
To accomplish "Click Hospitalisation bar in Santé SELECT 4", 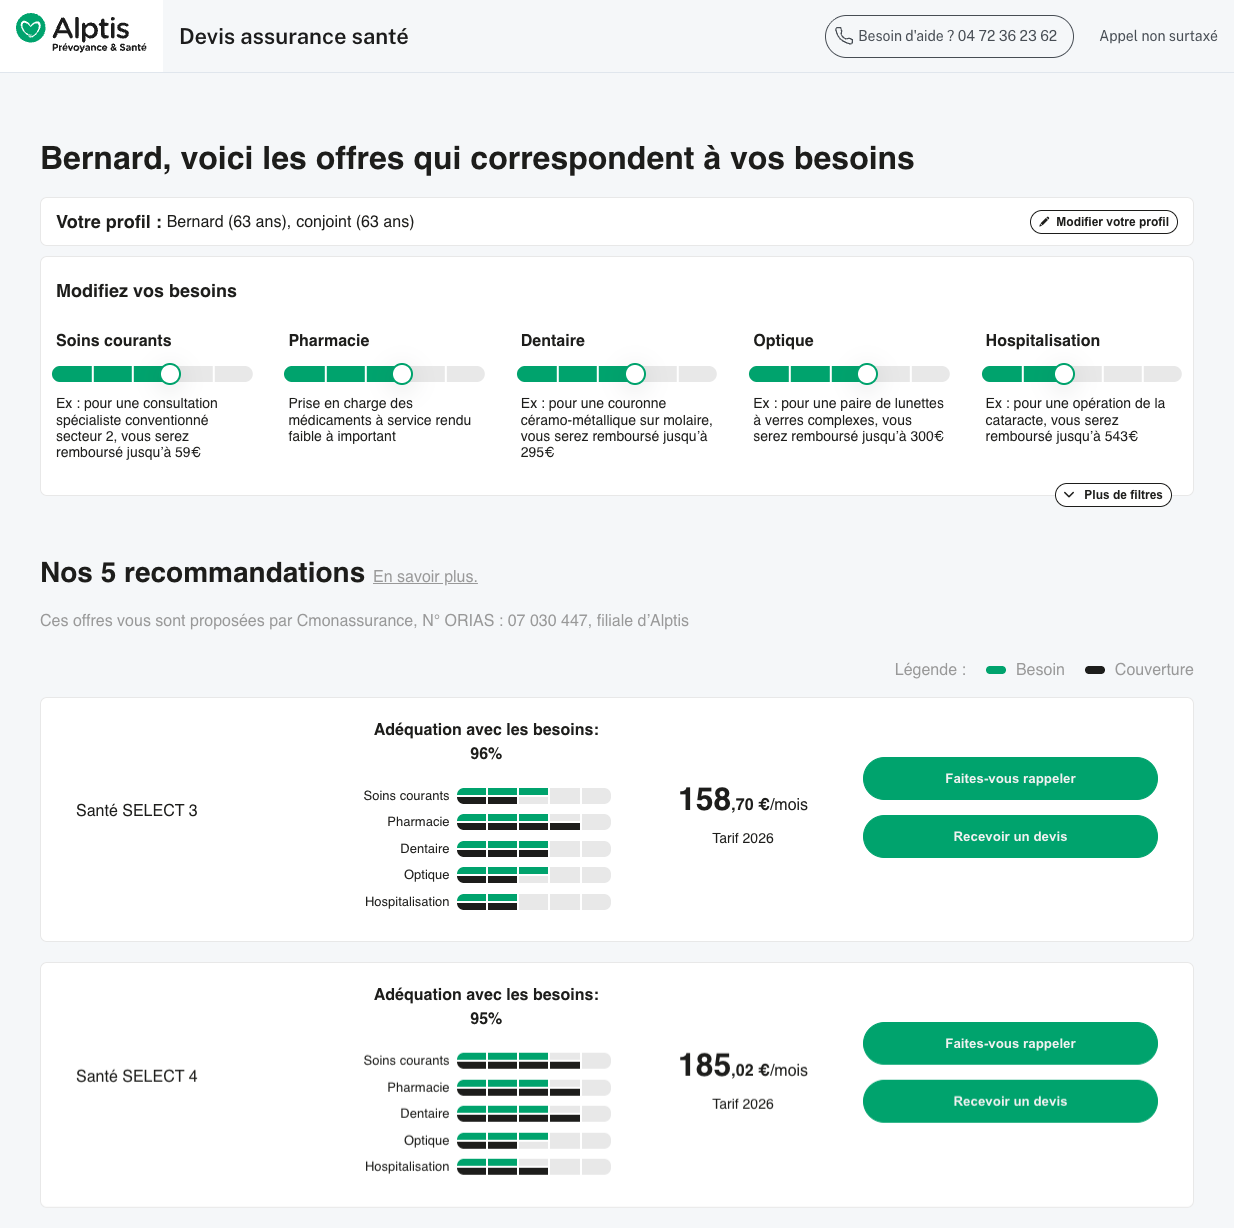I will point(534,1167).
